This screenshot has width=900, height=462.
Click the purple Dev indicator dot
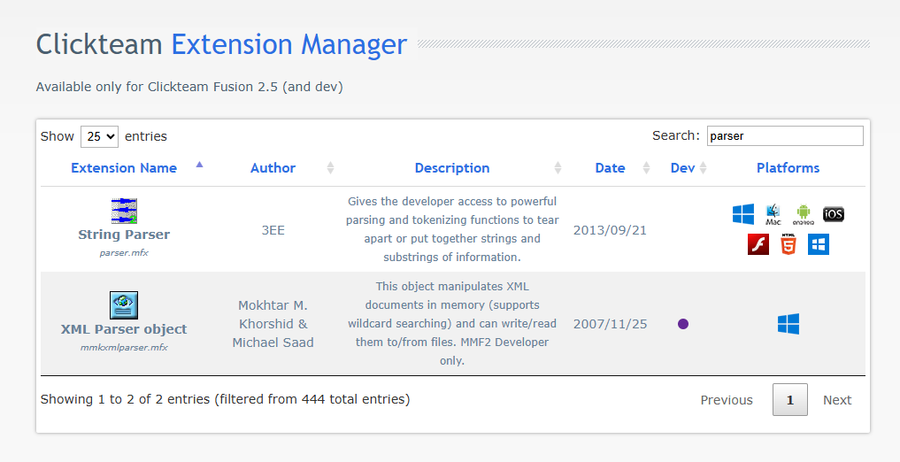[683, 324]
